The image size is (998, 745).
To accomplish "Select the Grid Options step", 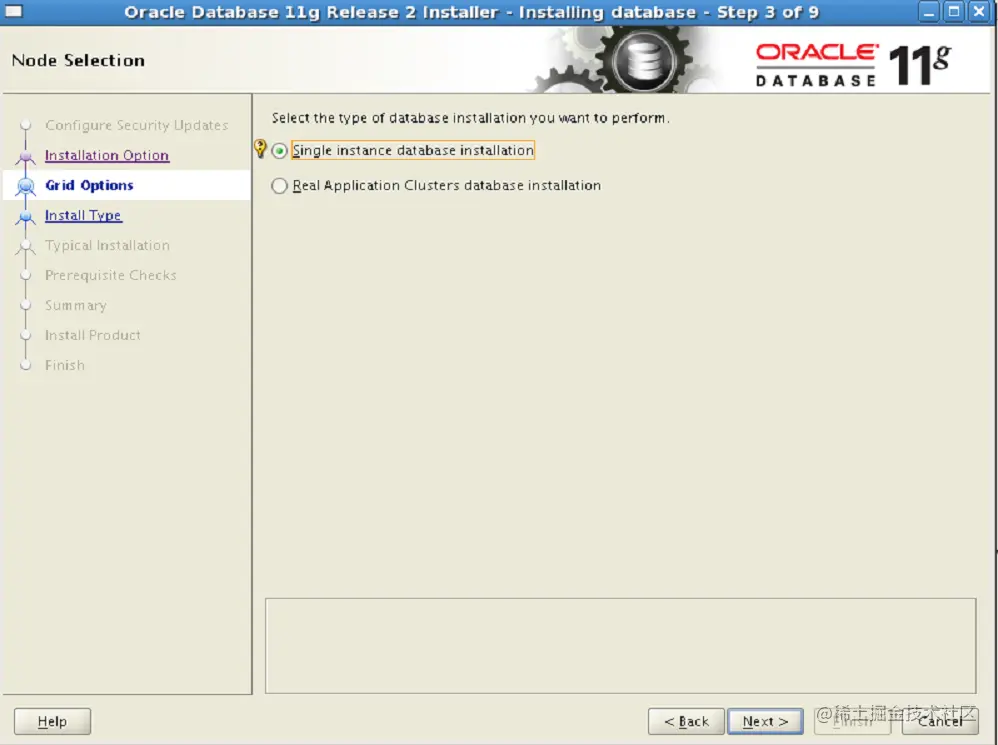I will tap(89, 185).
